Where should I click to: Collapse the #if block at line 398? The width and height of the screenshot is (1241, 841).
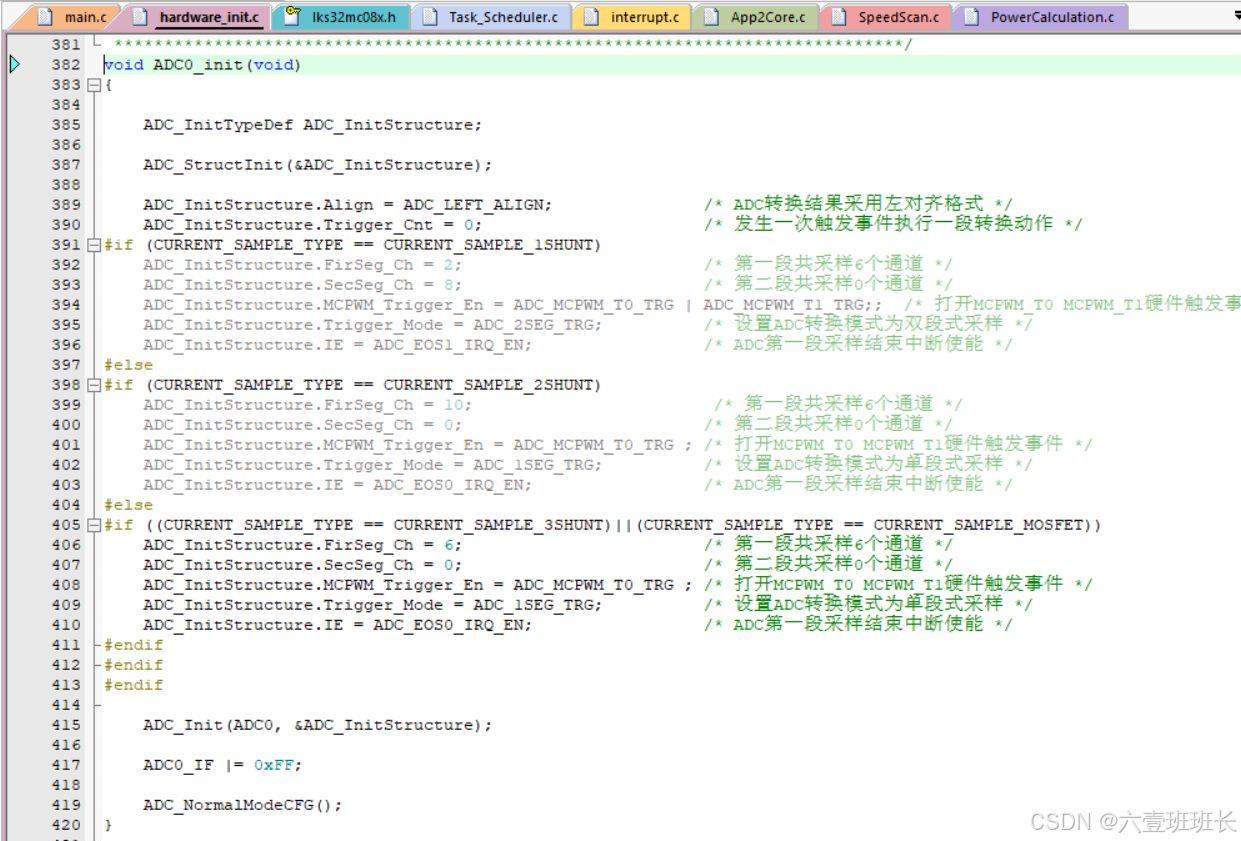click(x=94, y=385)
